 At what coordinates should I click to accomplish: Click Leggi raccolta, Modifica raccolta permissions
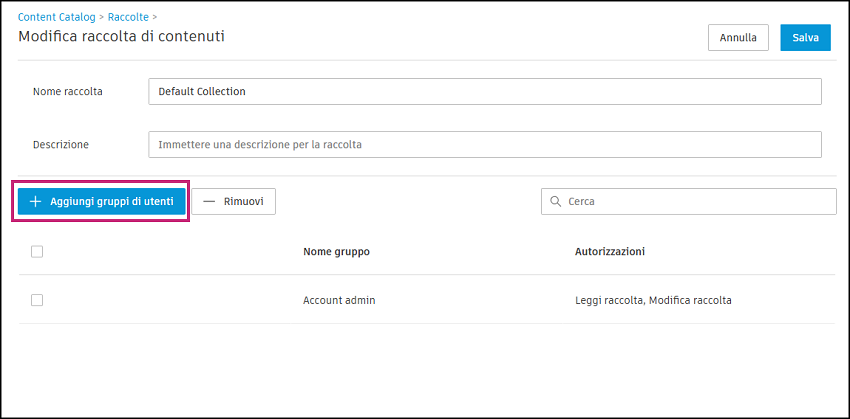point(653,300)
